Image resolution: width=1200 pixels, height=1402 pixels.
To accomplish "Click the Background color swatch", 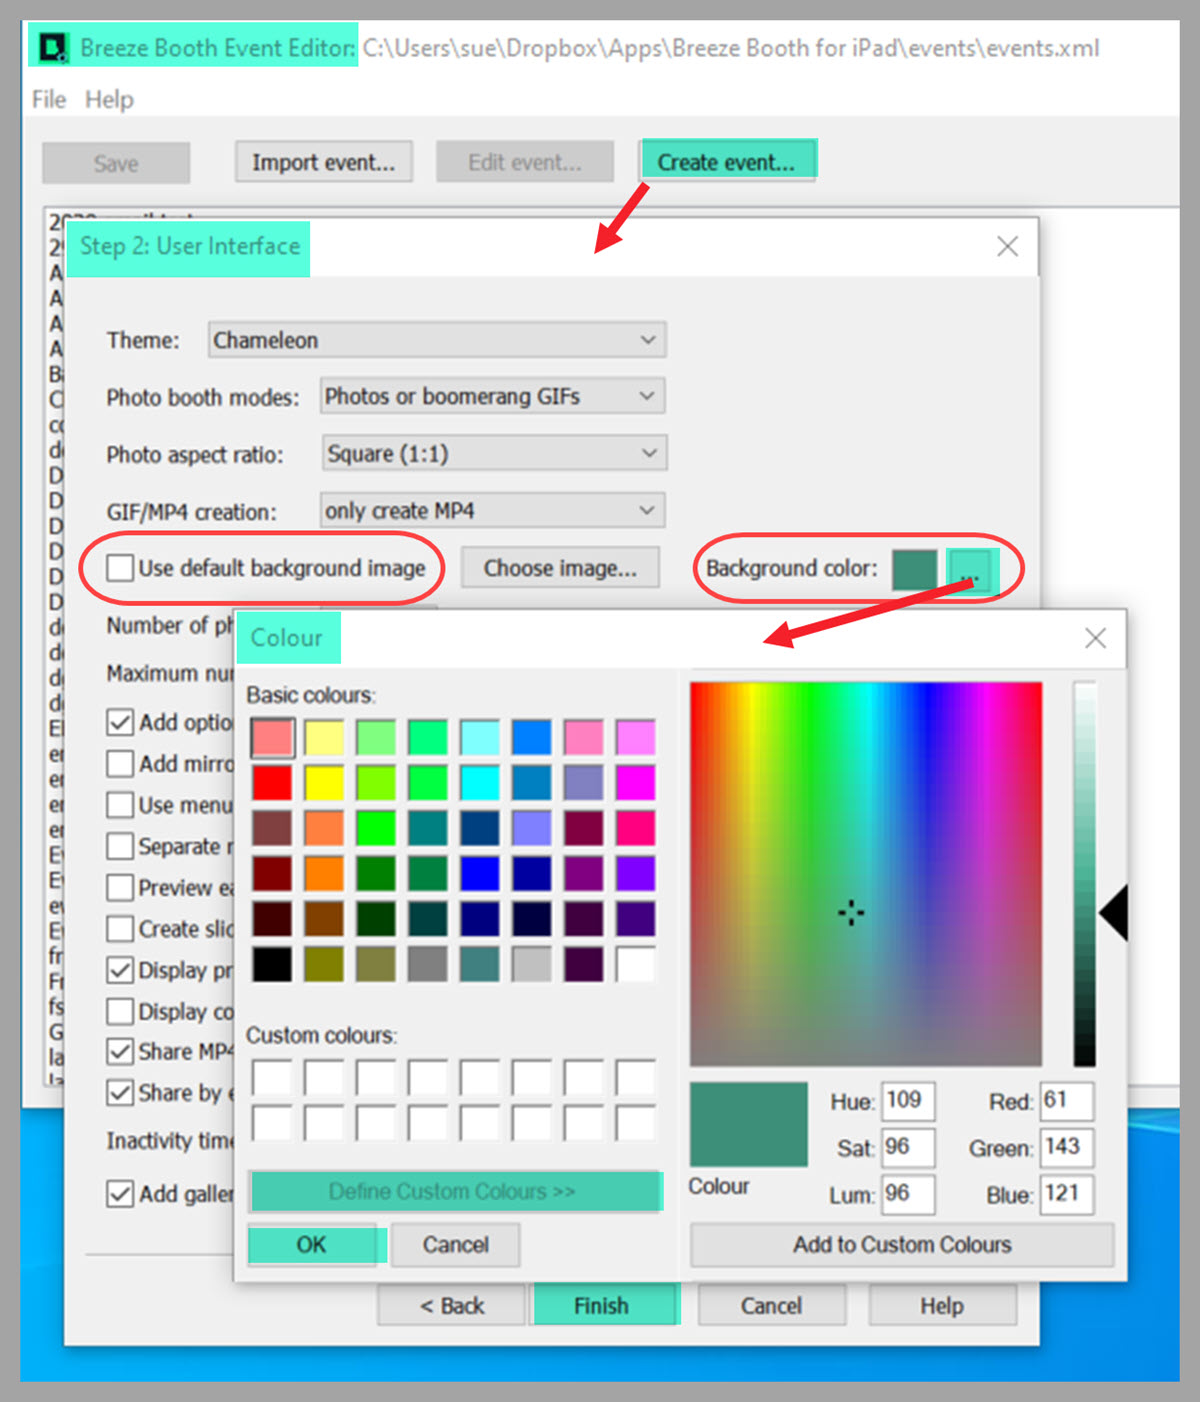I will pyautogui.click(x=914, y=569).
